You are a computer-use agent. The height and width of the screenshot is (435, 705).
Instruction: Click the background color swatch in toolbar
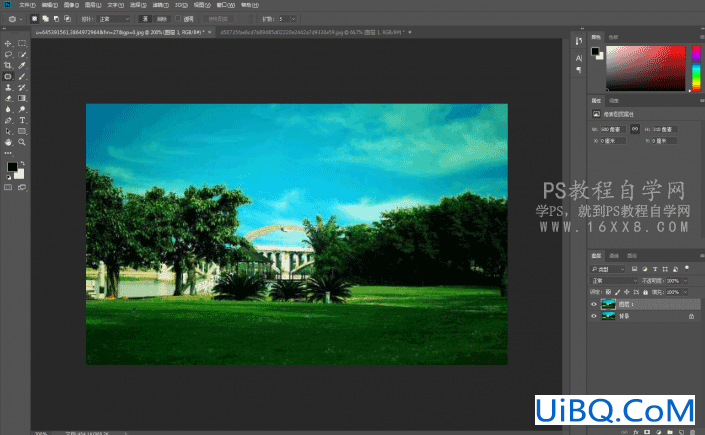20,175
